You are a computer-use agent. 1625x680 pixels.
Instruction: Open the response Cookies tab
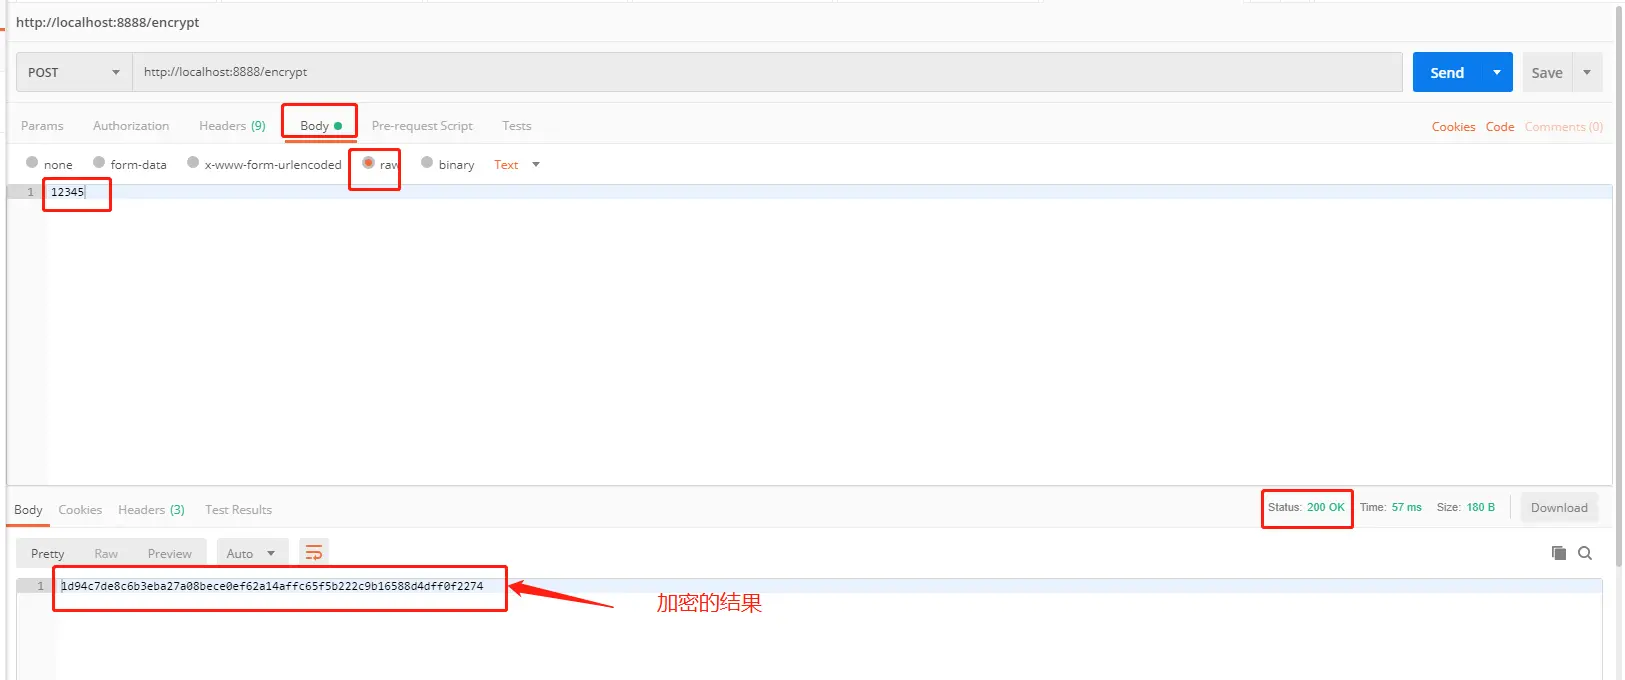(x=80, y=510)
